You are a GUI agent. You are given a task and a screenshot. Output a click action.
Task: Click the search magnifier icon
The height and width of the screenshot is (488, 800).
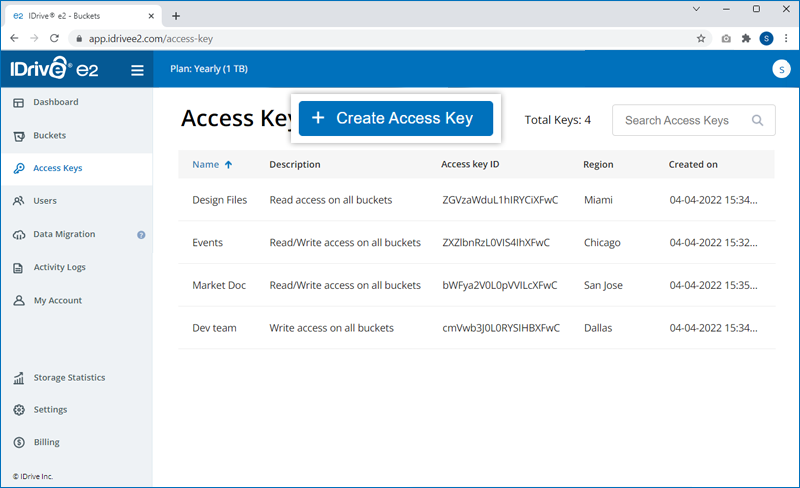tap(758, 120)
